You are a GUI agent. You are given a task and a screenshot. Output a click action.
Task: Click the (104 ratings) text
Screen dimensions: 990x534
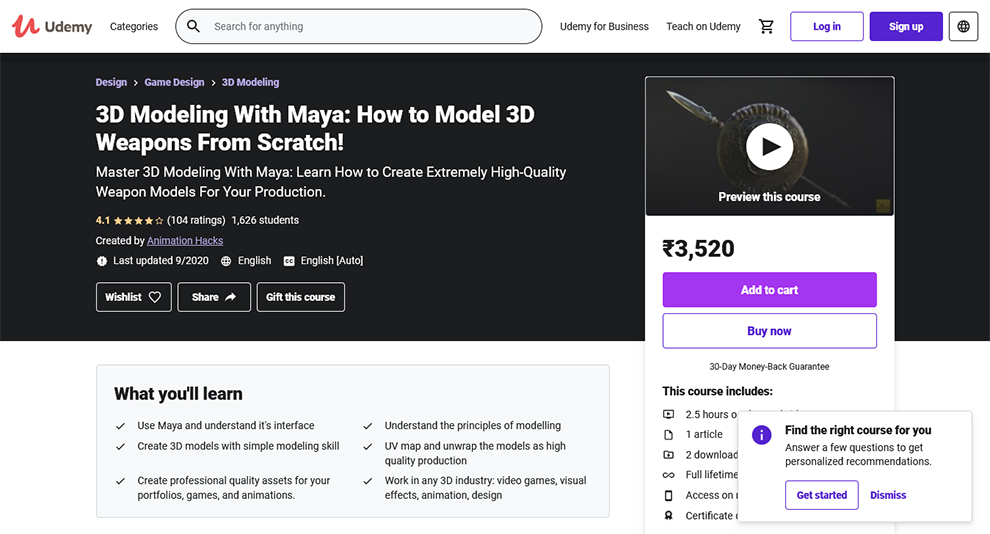tap(196, 220)
